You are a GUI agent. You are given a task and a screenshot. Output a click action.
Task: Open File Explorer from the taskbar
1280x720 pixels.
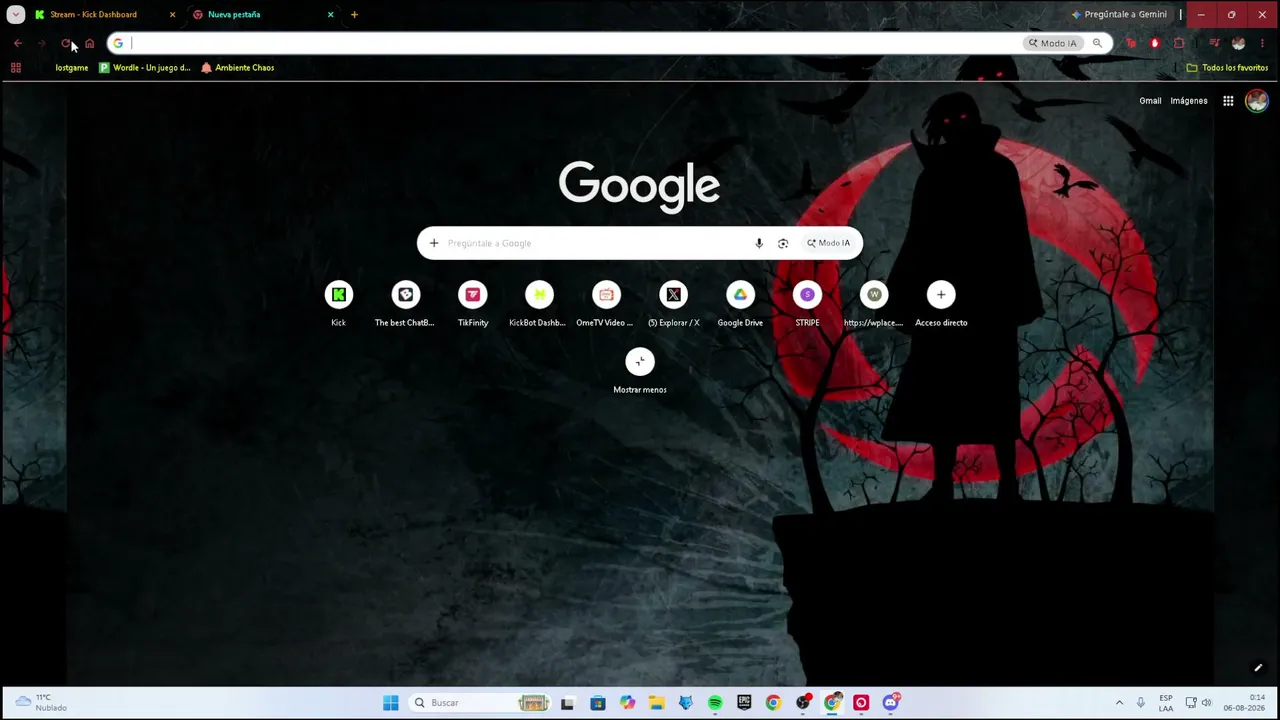[x=656, y=703]
